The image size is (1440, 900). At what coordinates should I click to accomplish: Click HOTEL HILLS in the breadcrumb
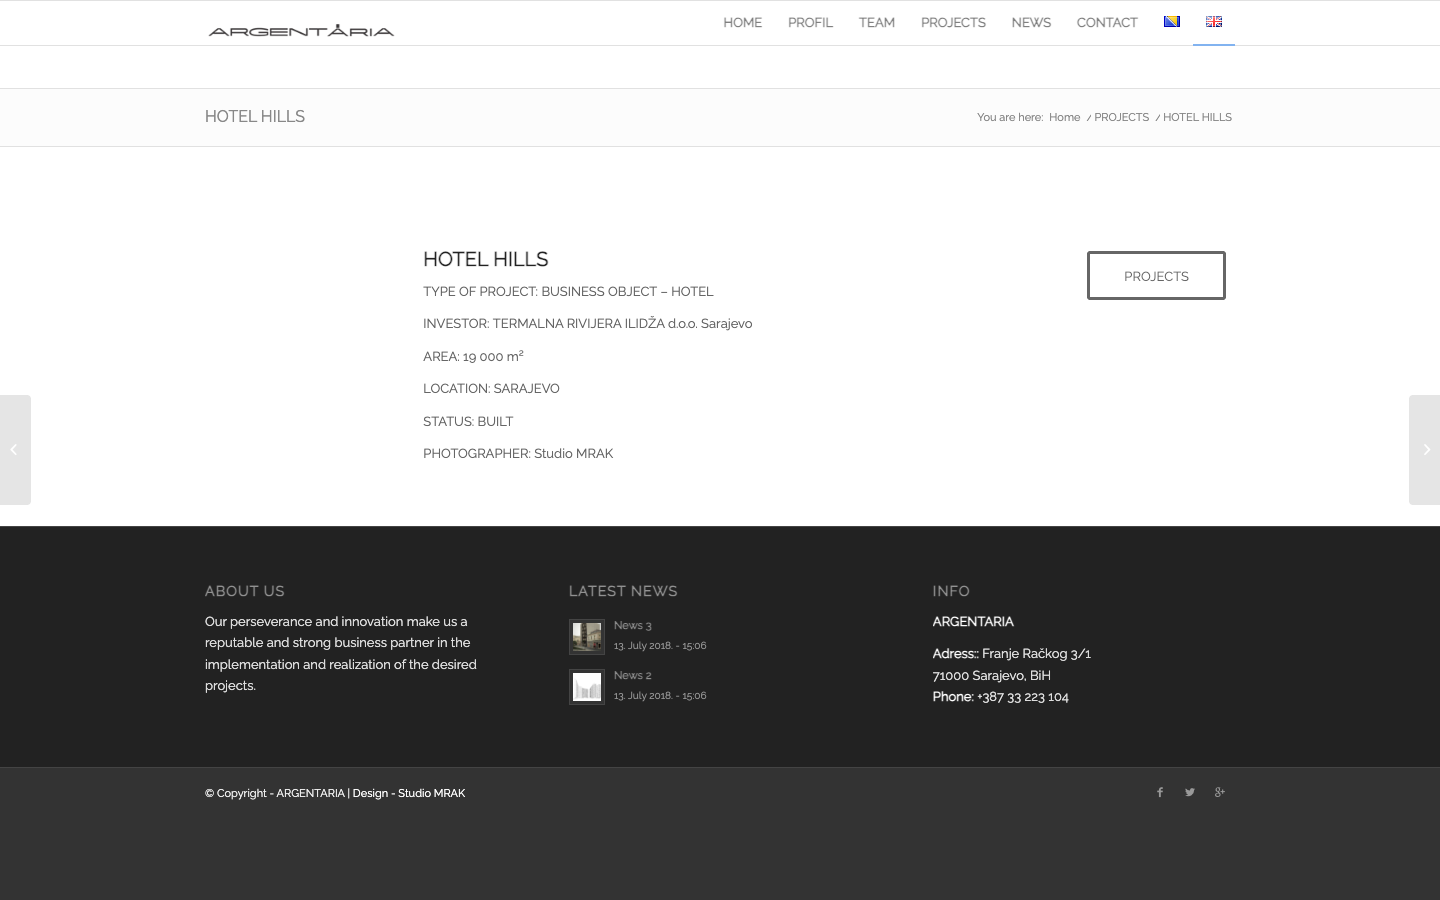click(x=1197, y=117)
